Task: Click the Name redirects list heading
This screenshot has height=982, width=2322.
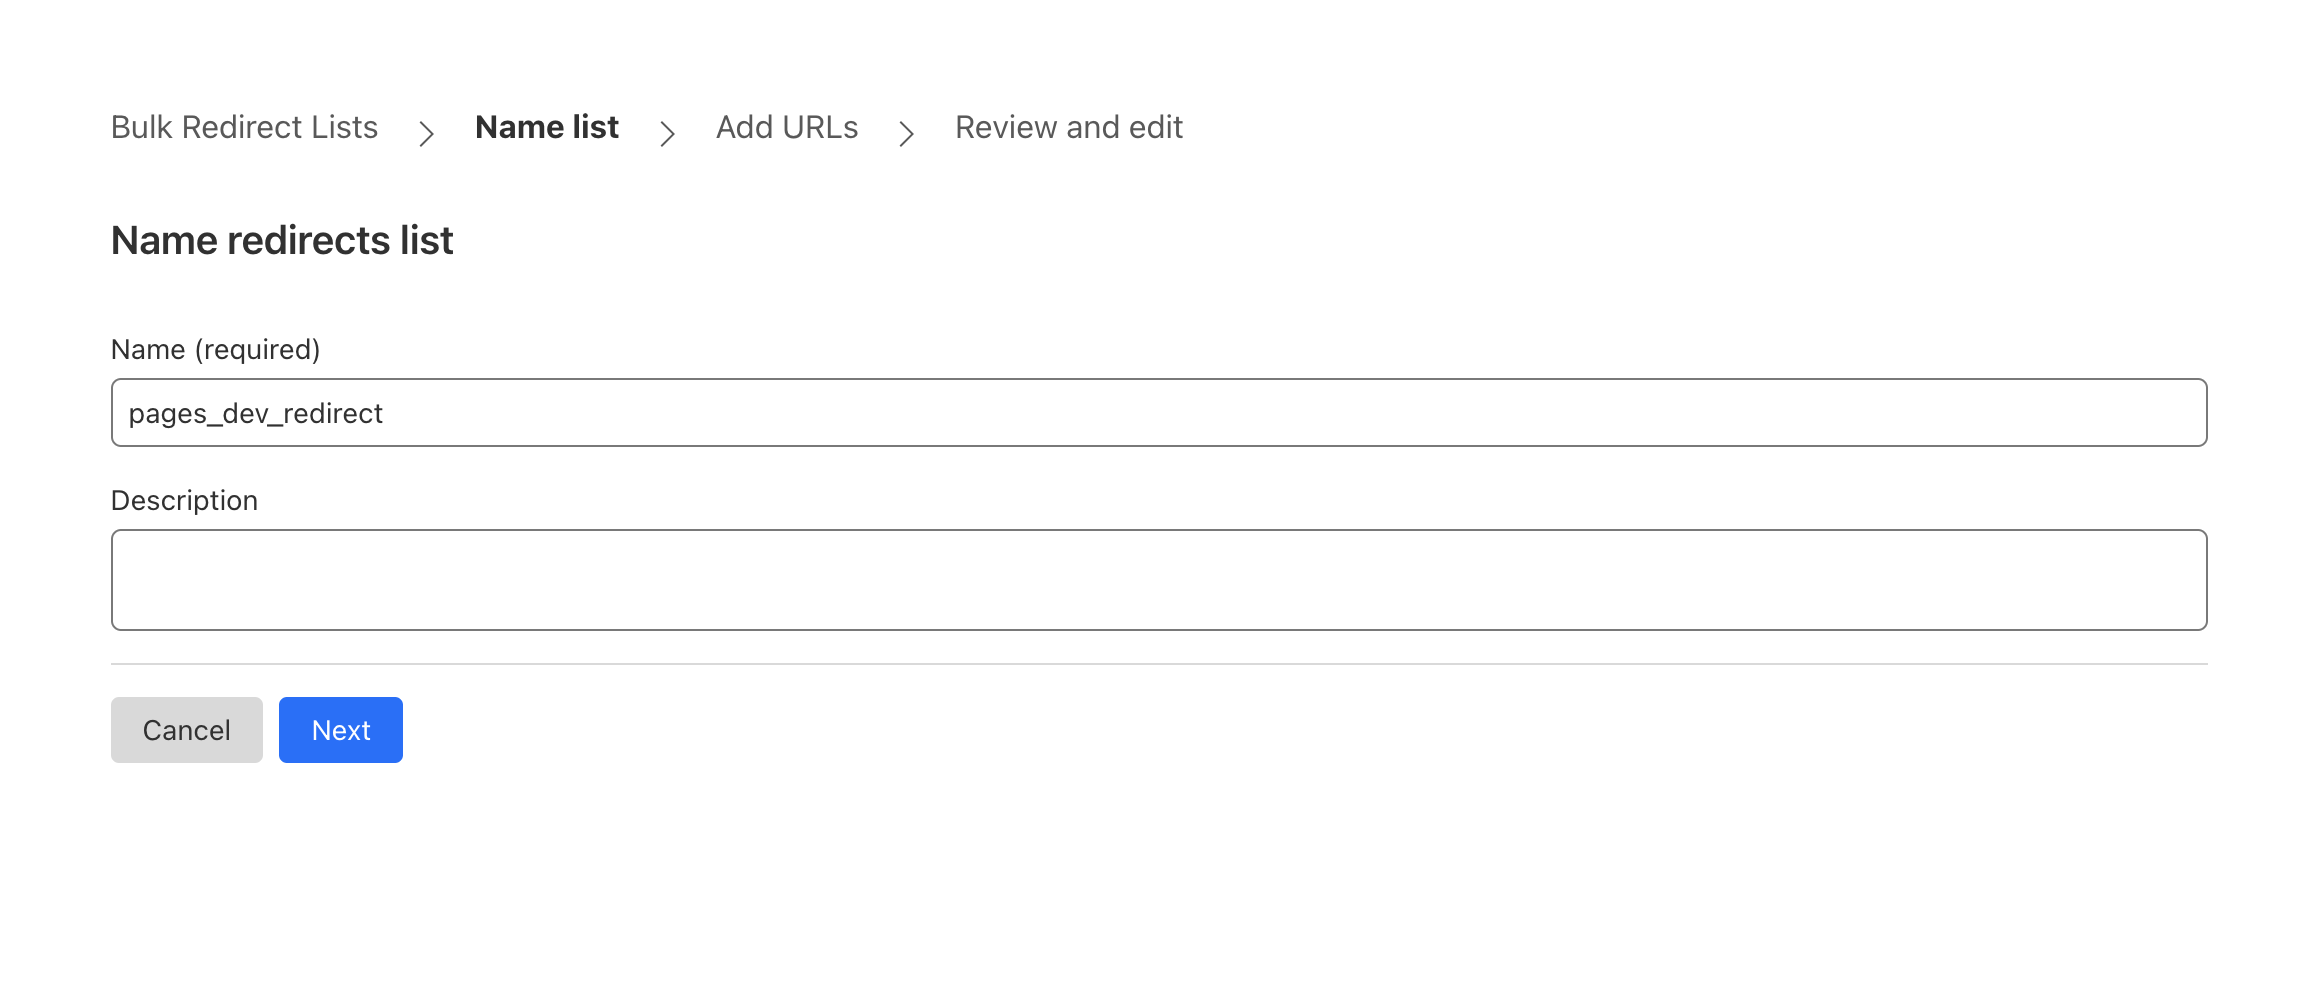Action: tap(282, 240)
